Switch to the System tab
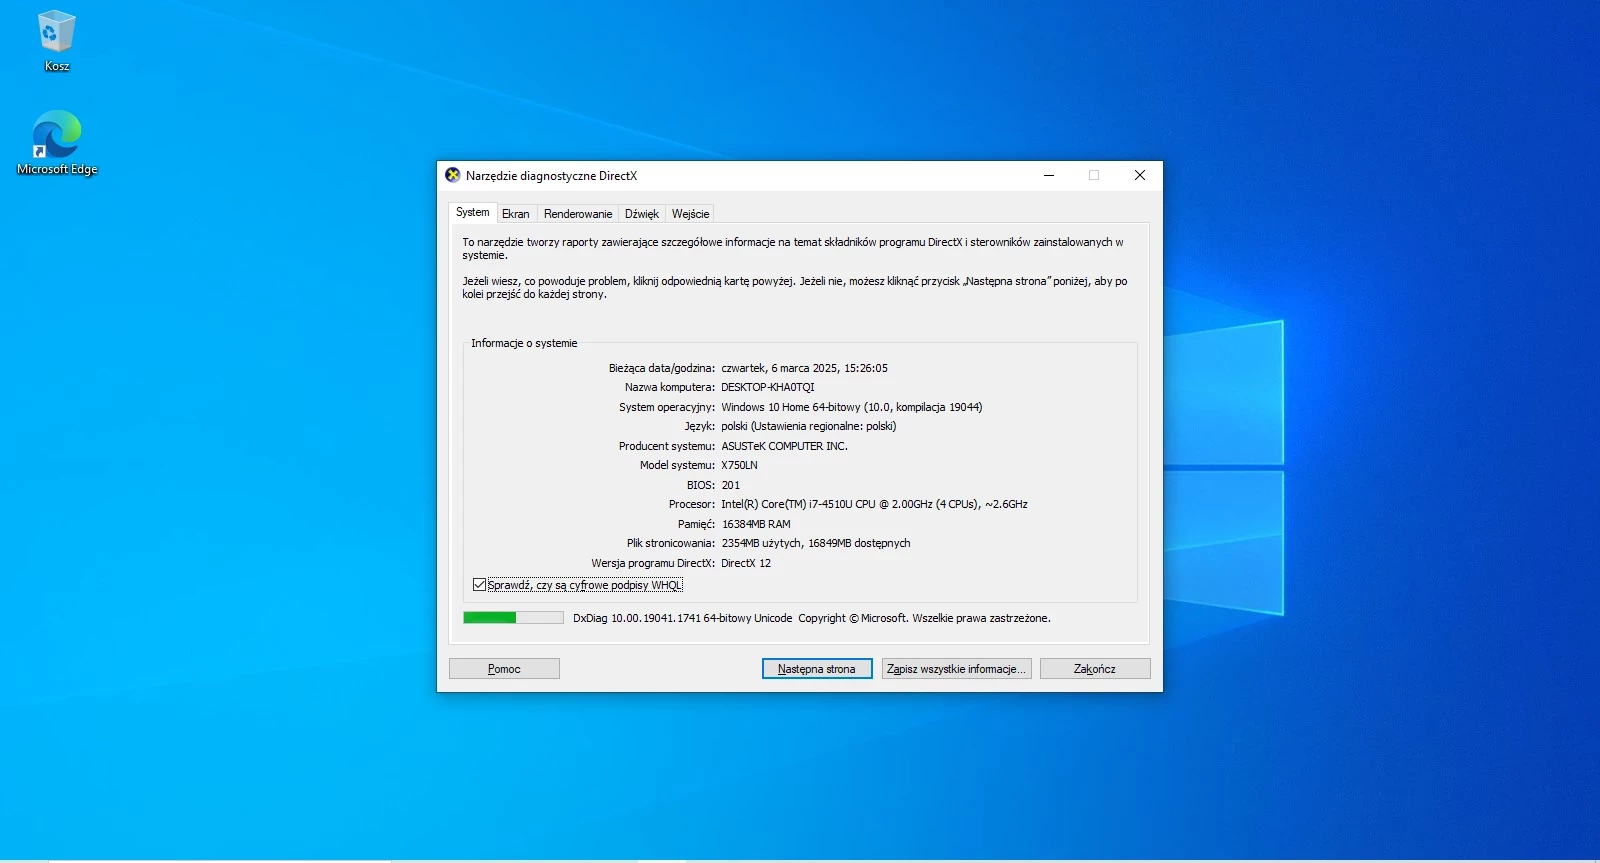Viewport: 1600px width, 863px height. pos(472,212)
